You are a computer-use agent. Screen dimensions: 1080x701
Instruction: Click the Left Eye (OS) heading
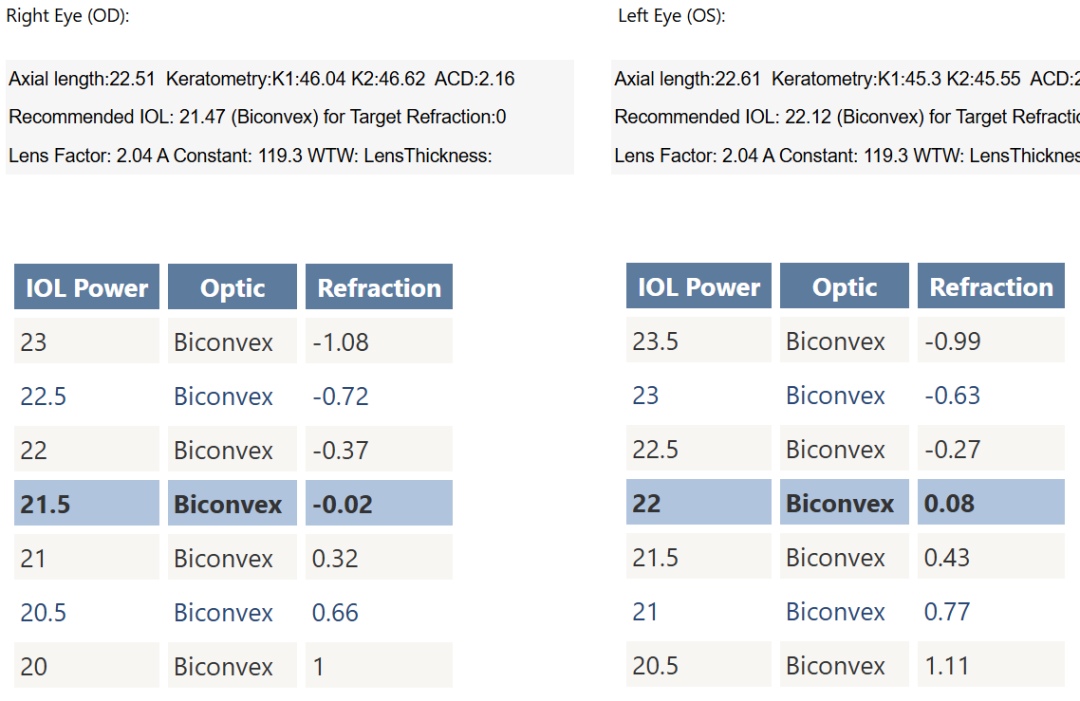point(671,16)
